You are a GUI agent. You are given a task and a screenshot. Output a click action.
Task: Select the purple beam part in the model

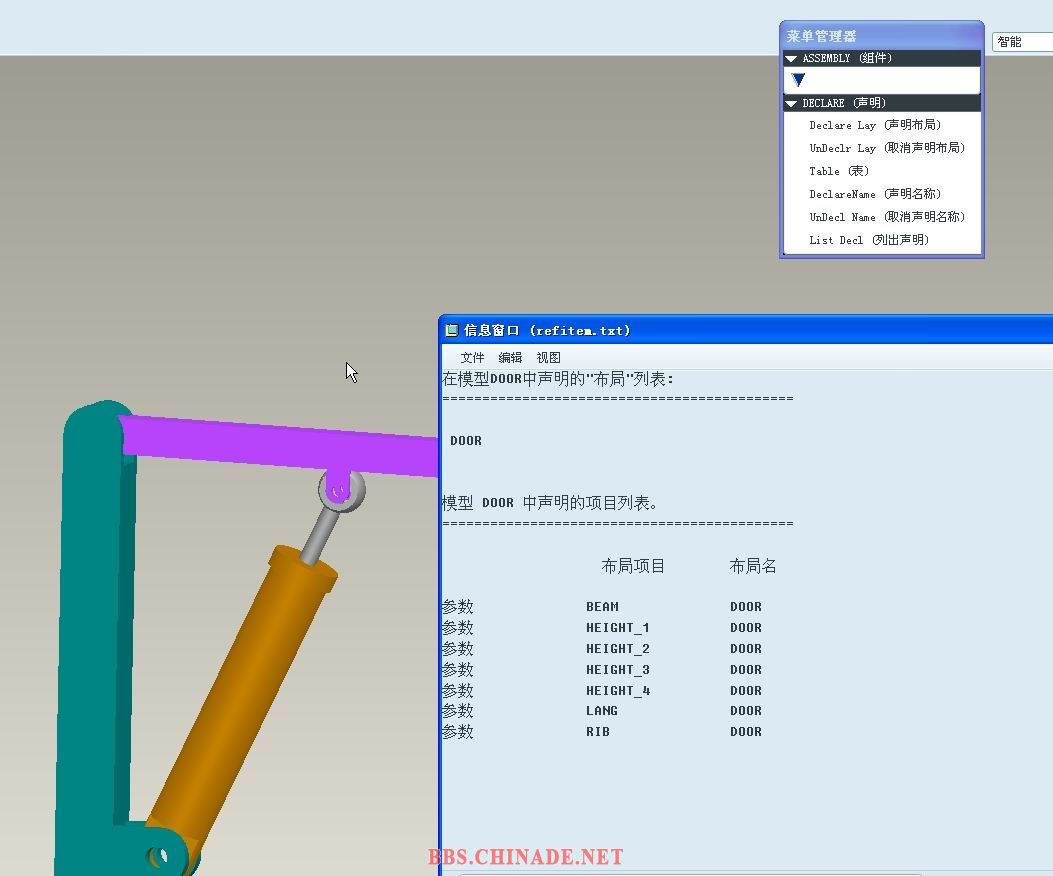(282, 443)
